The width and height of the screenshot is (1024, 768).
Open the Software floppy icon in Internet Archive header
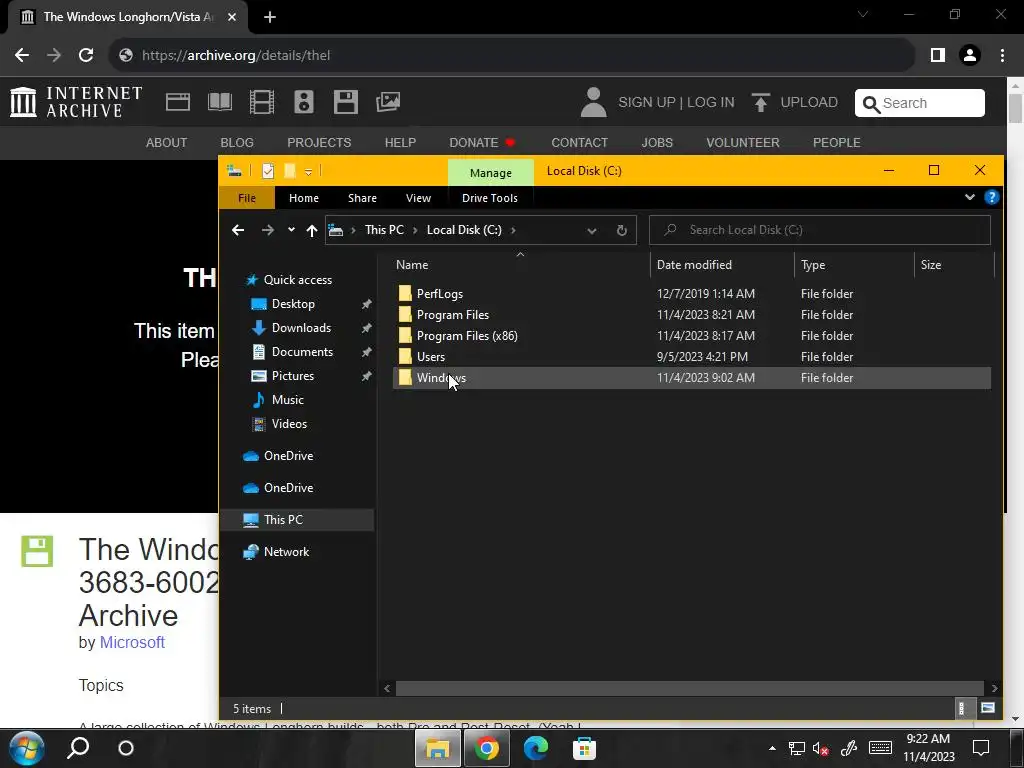(345, 103)
